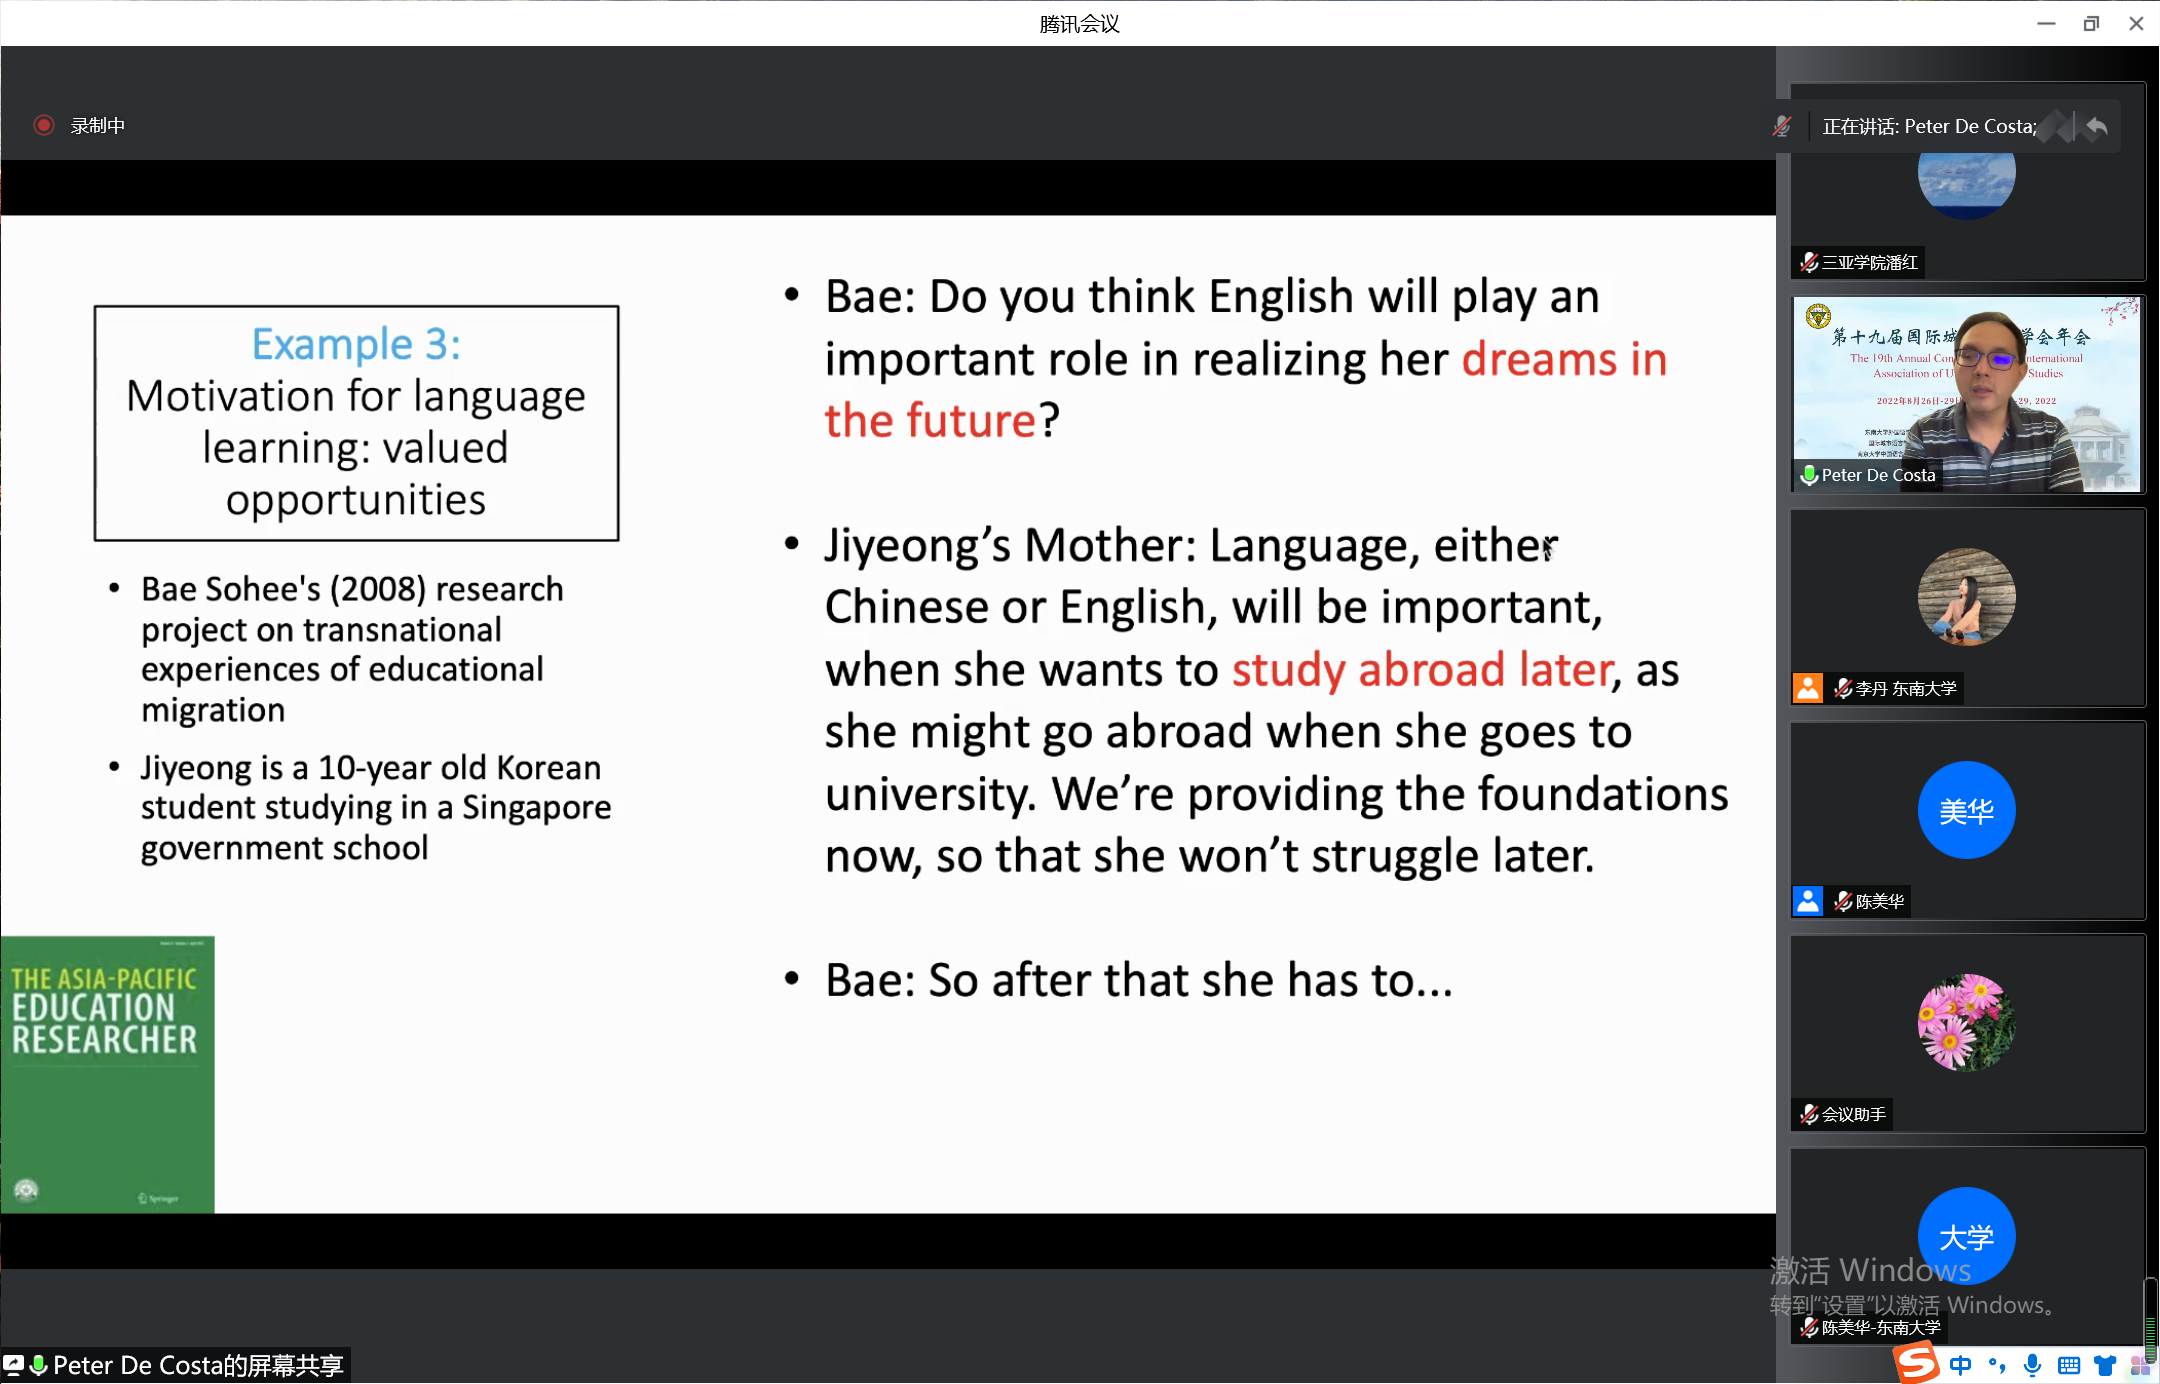Click the blue user badge beside 陈美华
Image resolution: width=2160 pixels, height=1384 pixels.
(1808, 901)
